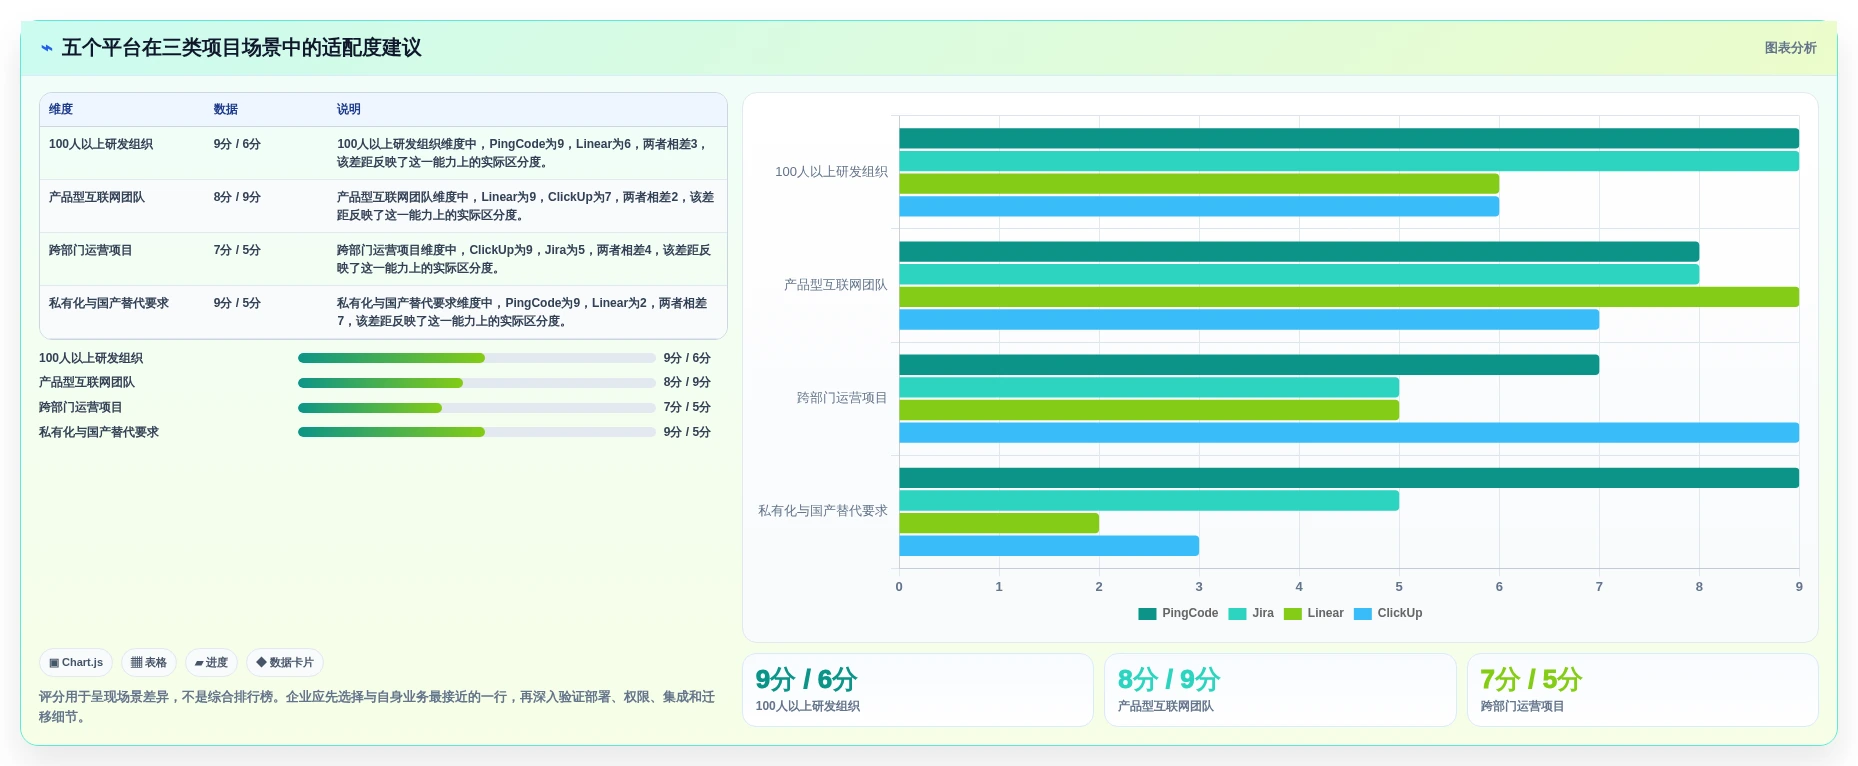
Task: Toggle the ClickUp legend swatch
Action: click(x=1363, y=614)
